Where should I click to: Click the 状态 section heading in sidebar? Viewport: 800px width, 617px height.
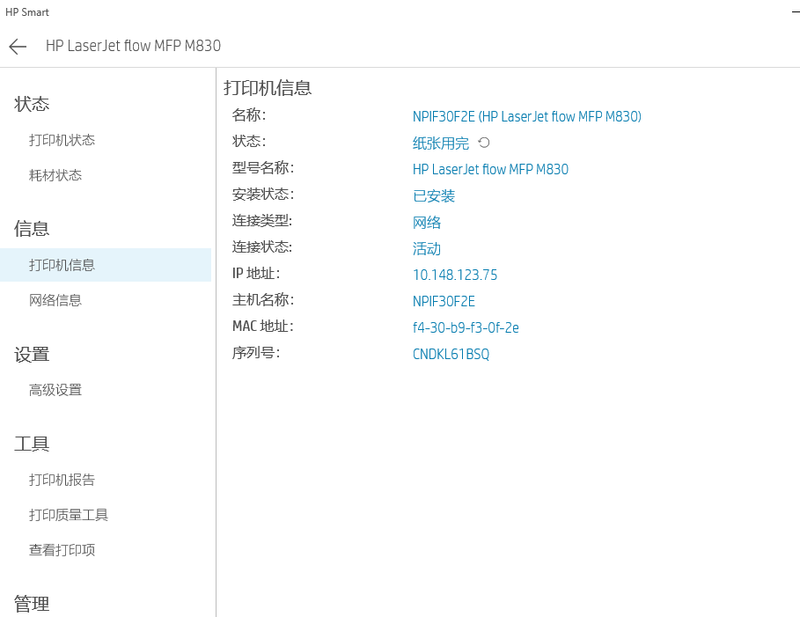pyautogui.click(x=32, y=104)
